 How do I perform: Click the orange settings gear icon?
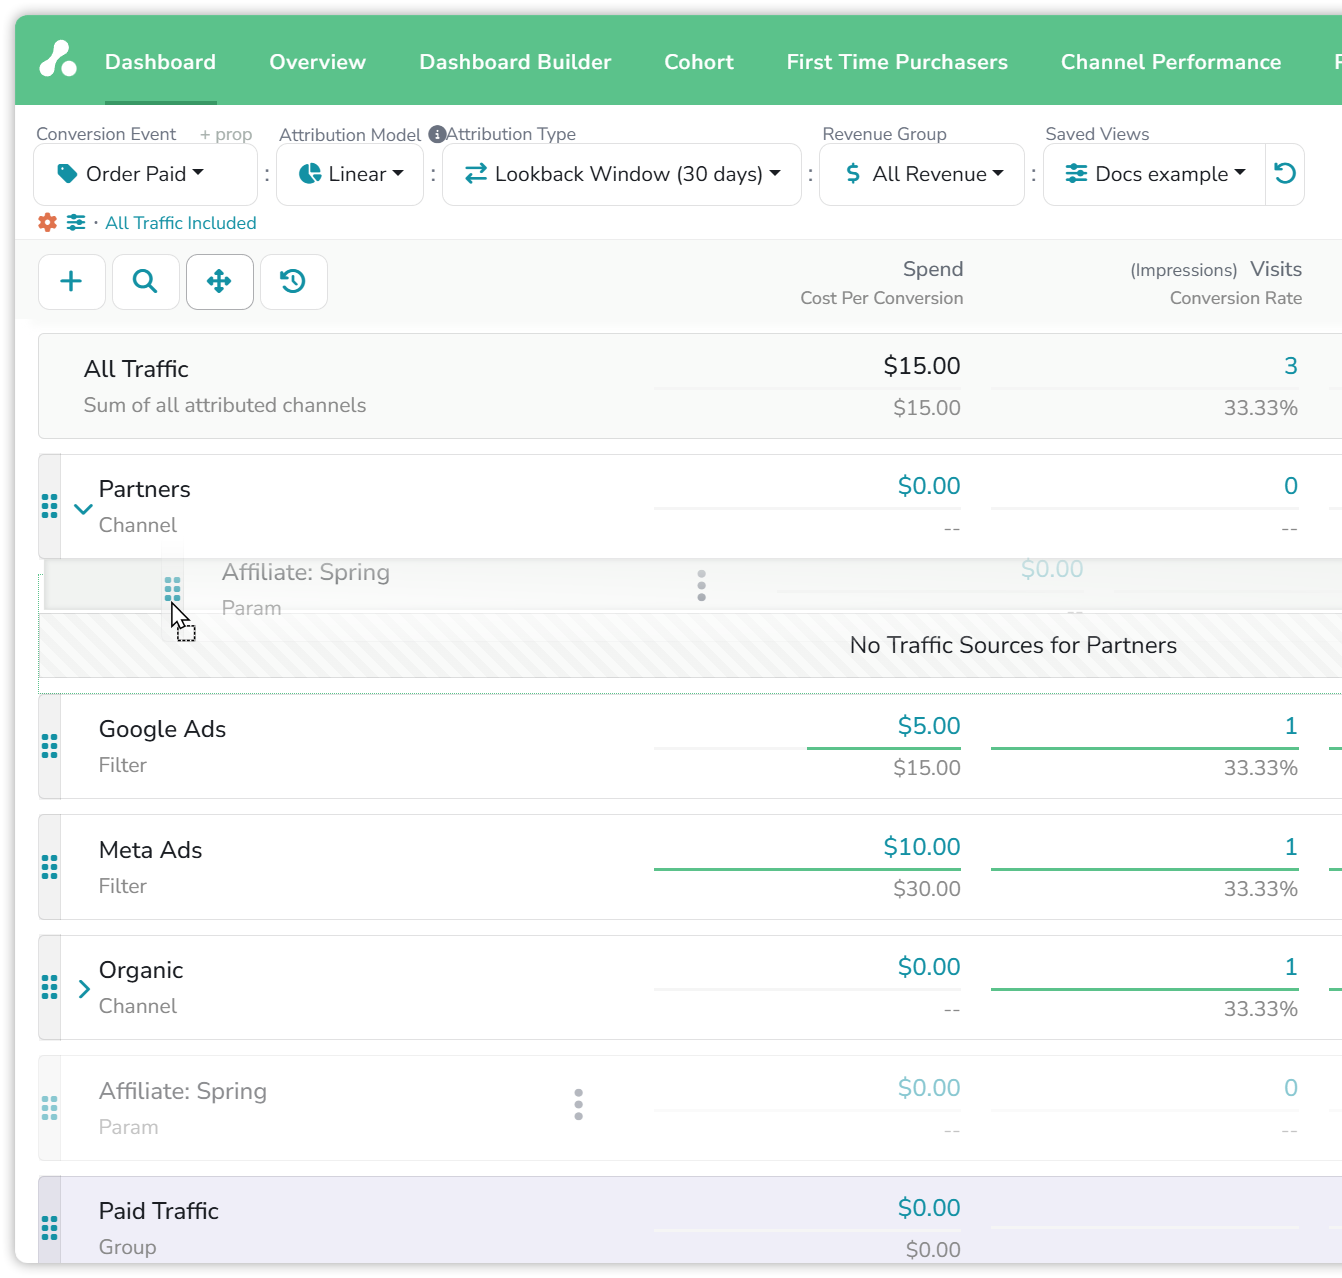coord(47,222)
